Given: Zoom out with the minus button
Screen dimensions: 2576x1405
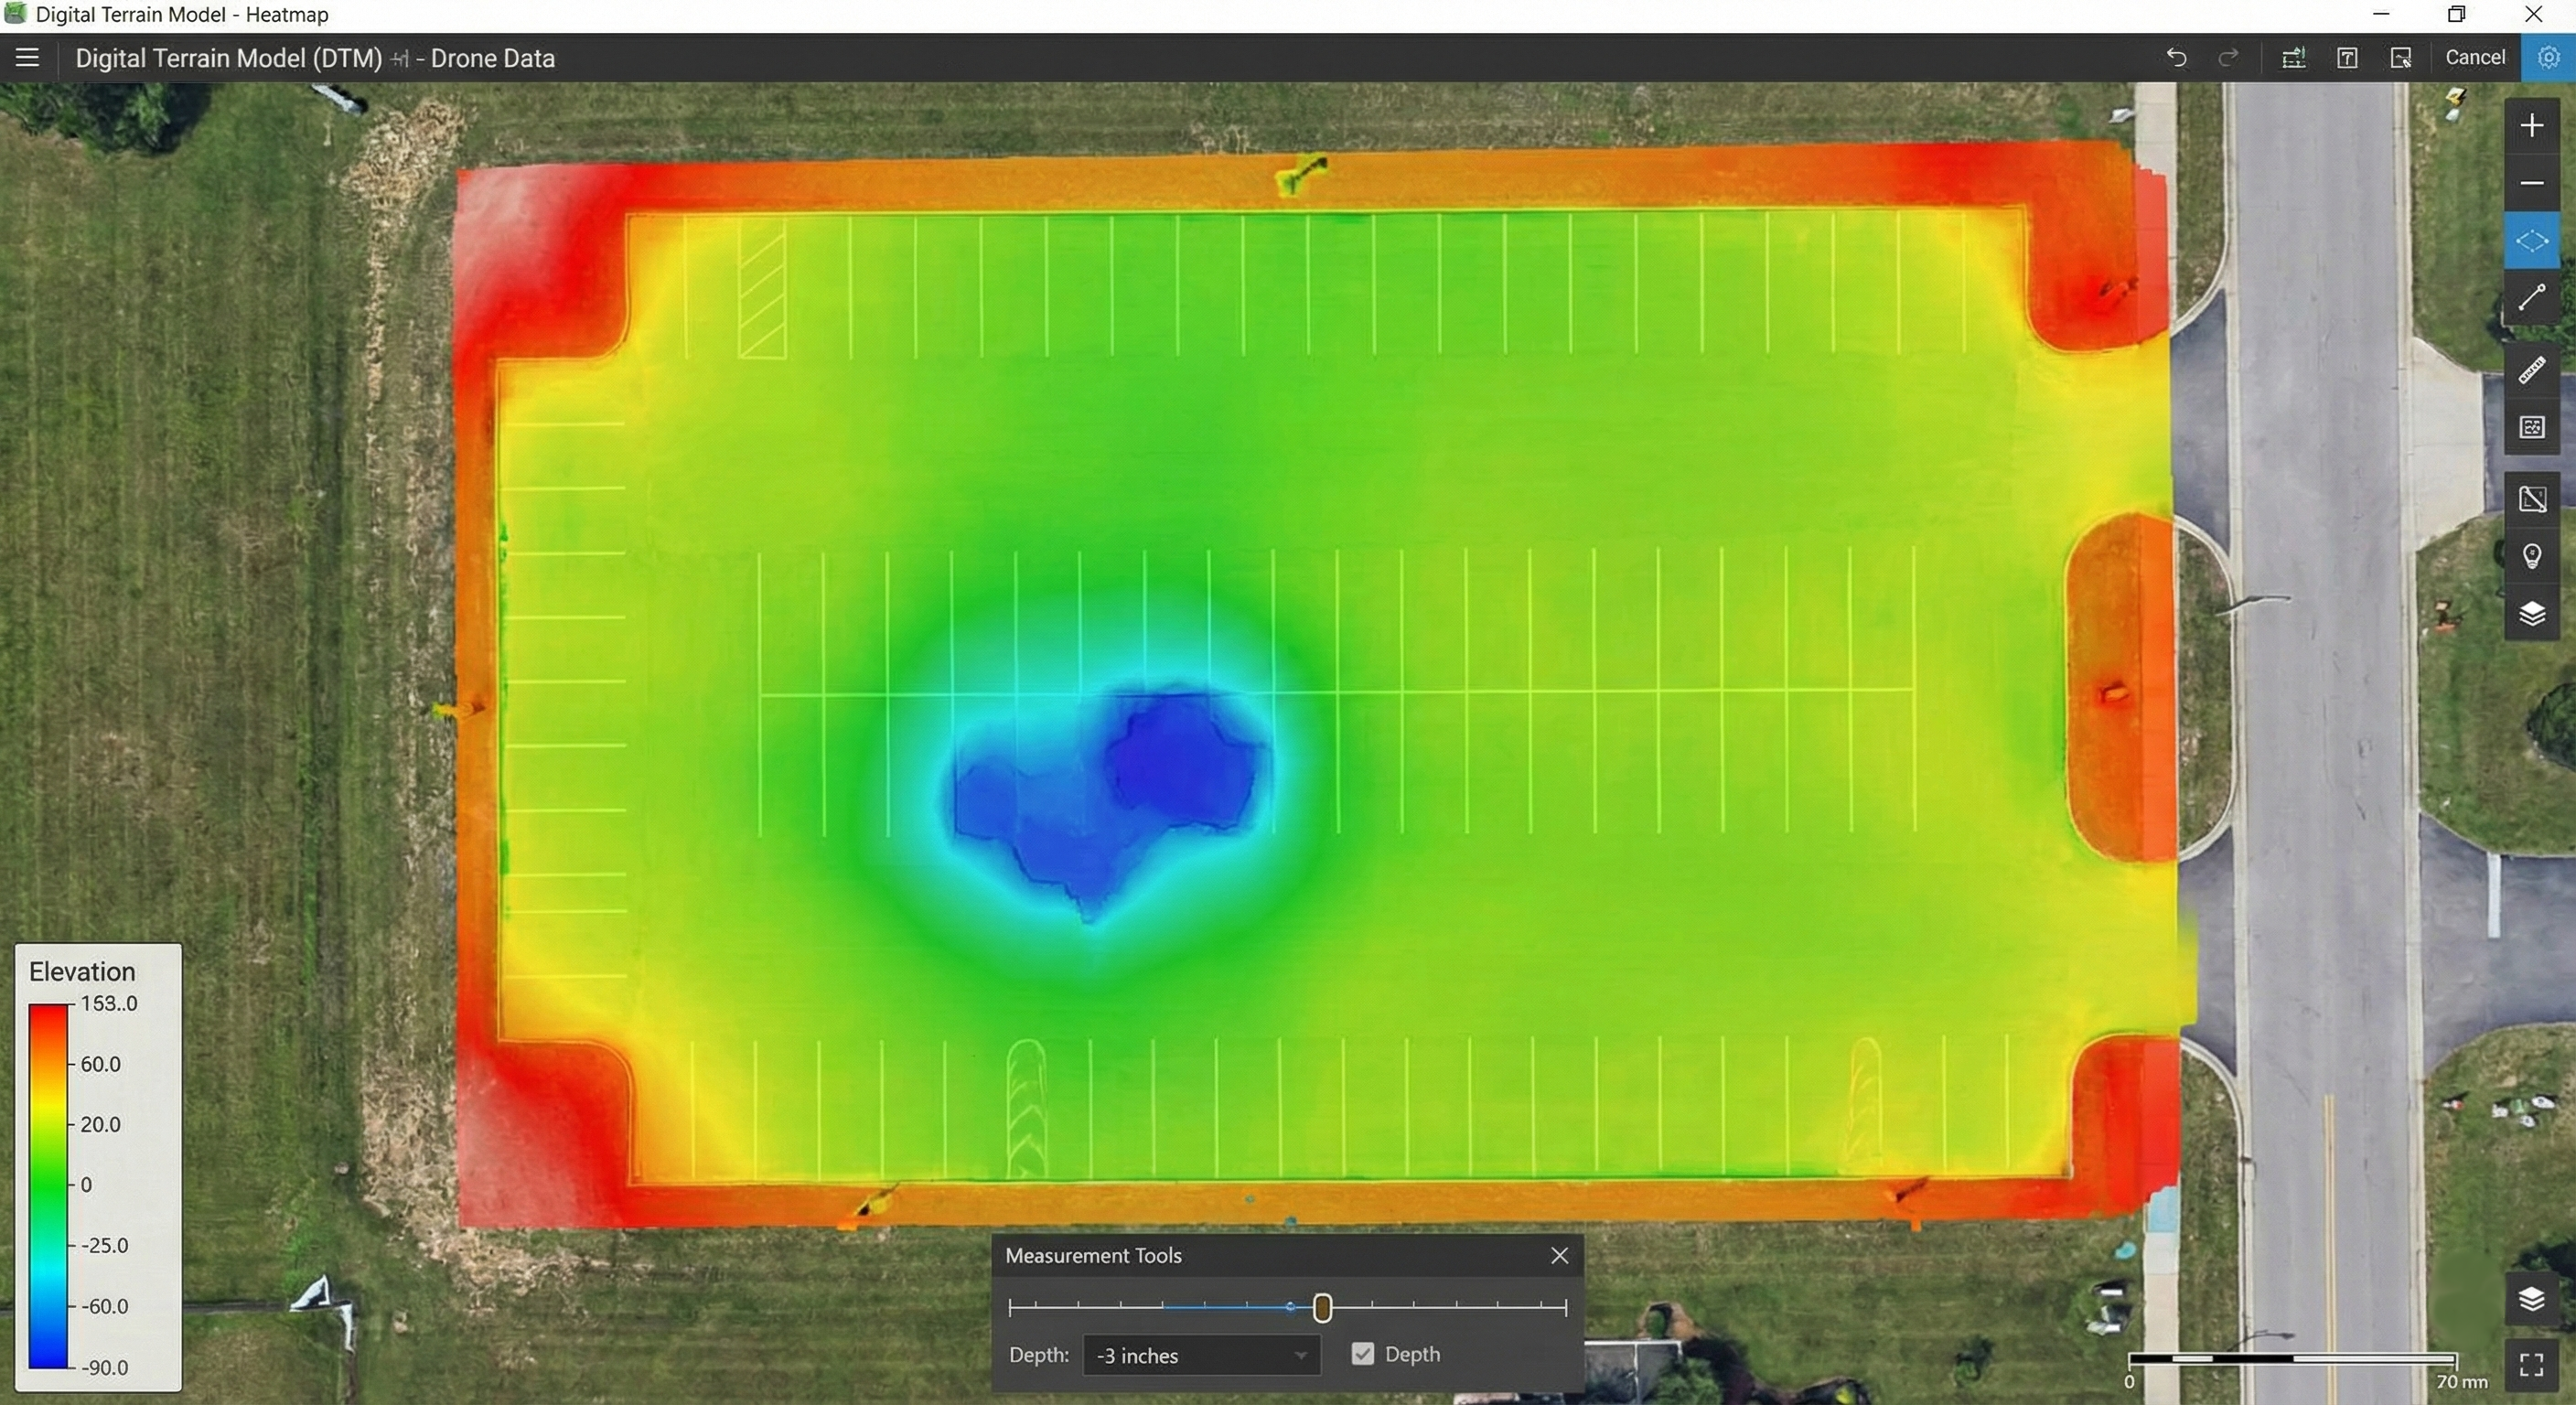Looking at the screenshot, I should (2531, 183).
